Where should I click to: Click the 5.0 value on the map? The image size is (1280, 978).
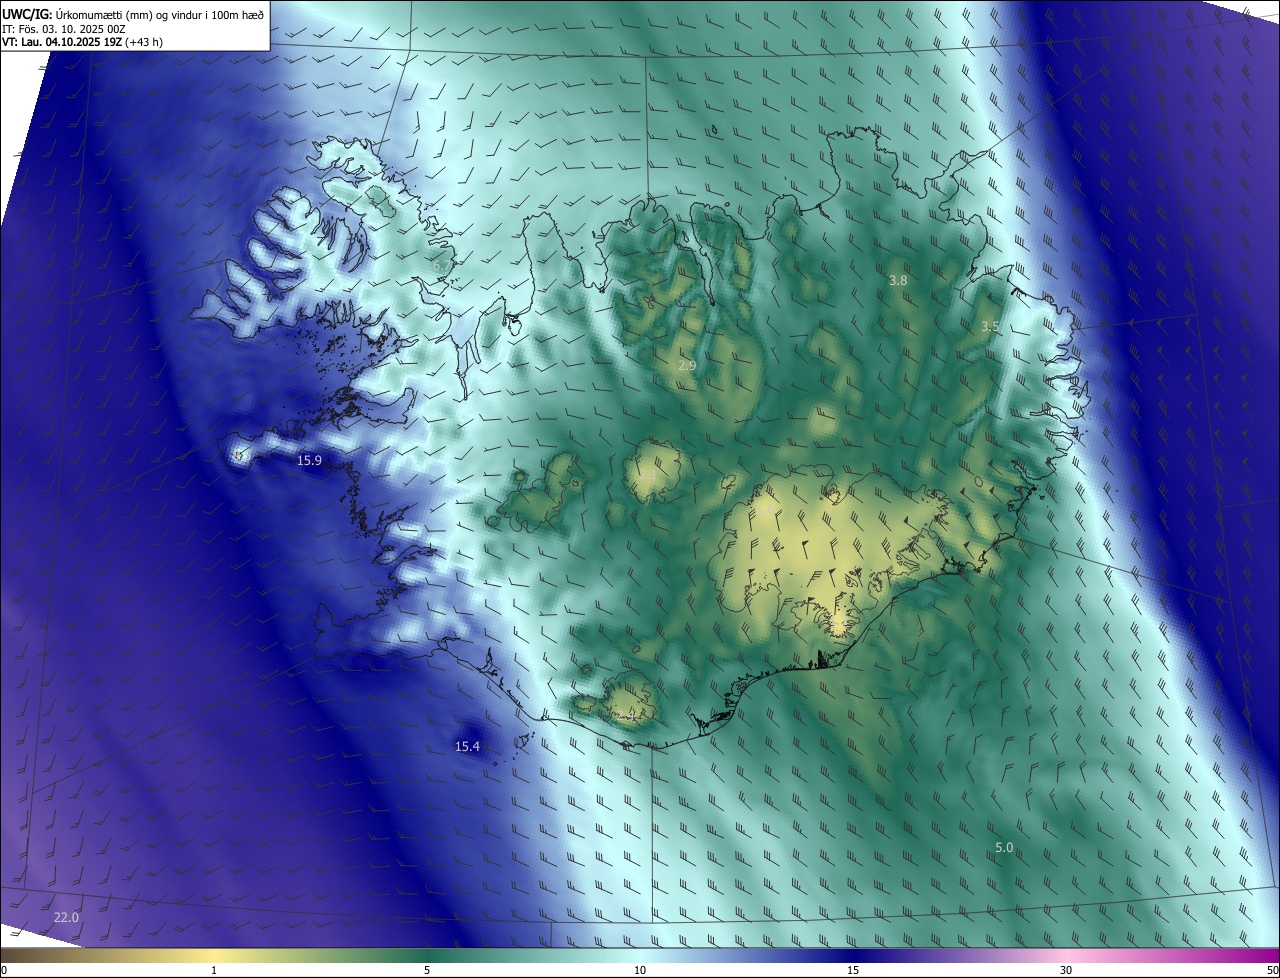click(x=1004, y=848)
